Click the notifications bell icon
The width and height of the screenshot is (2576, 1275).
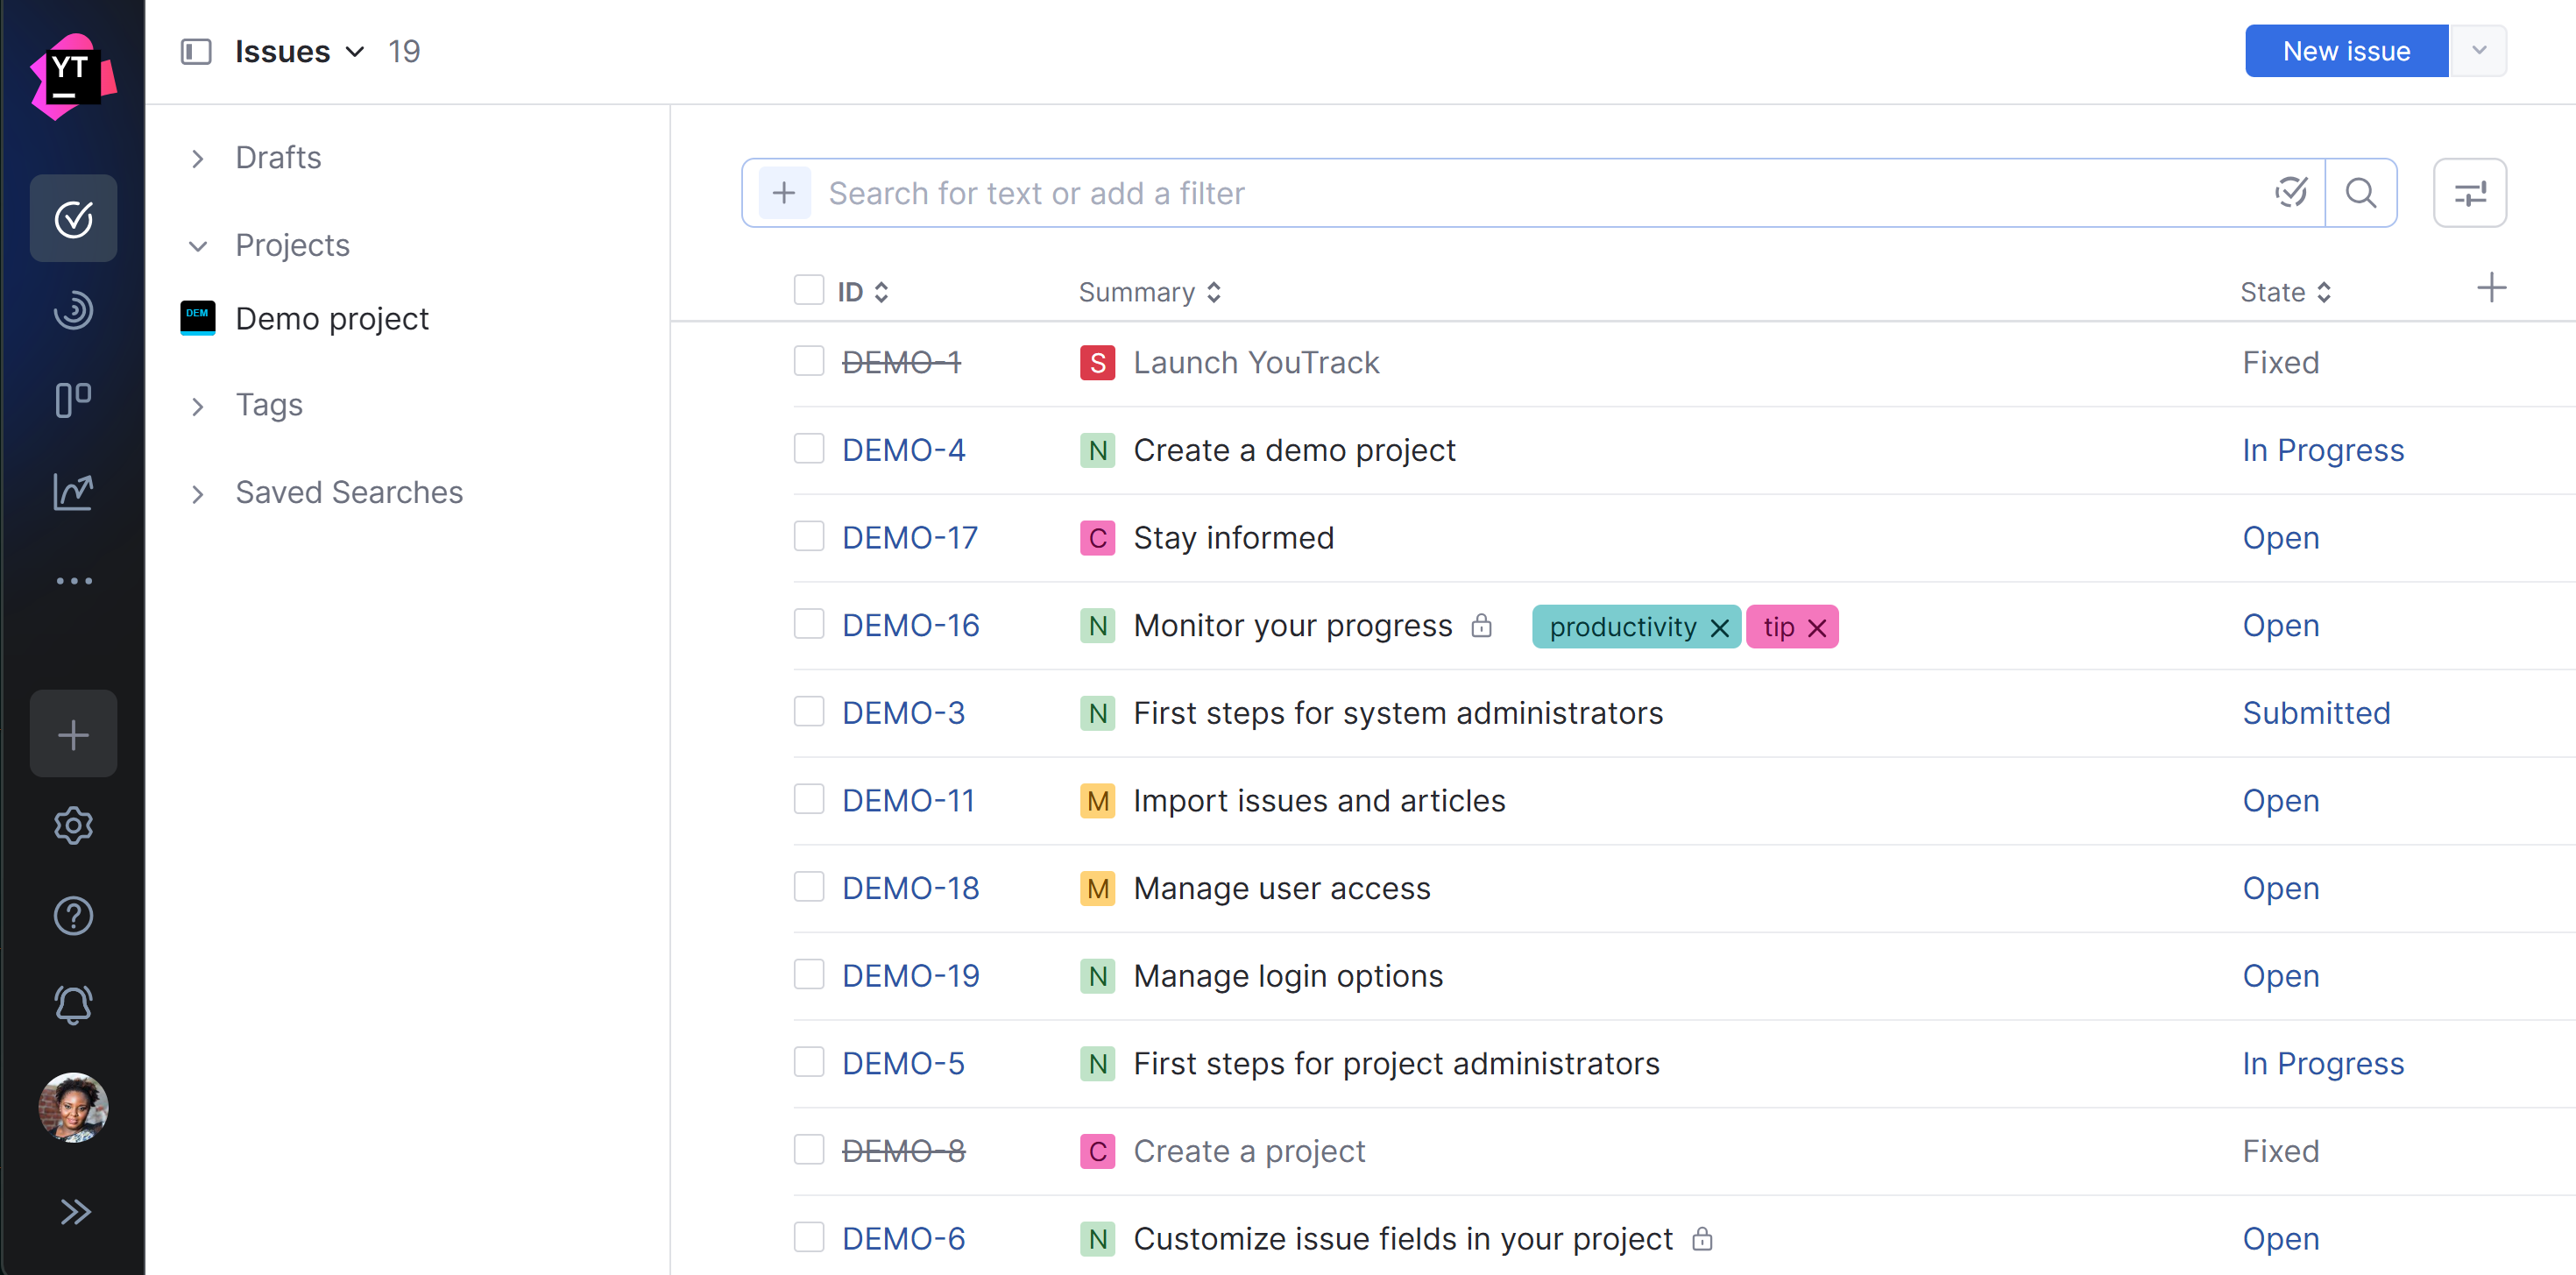tap(73, 1004)
